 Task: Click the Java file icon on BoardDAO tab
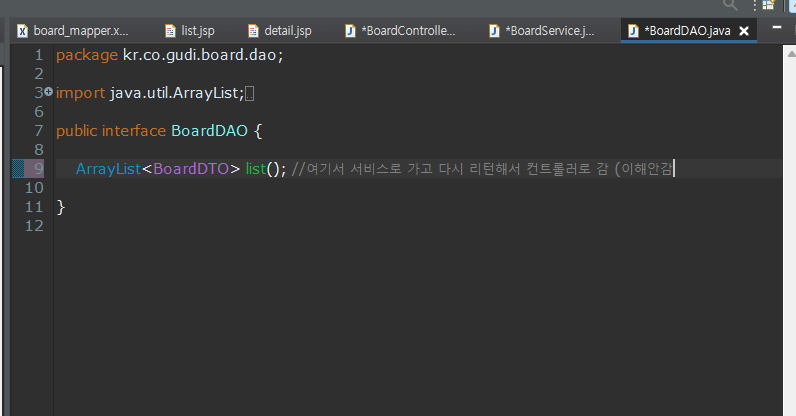pyautogui.click(x=633, y=31)
